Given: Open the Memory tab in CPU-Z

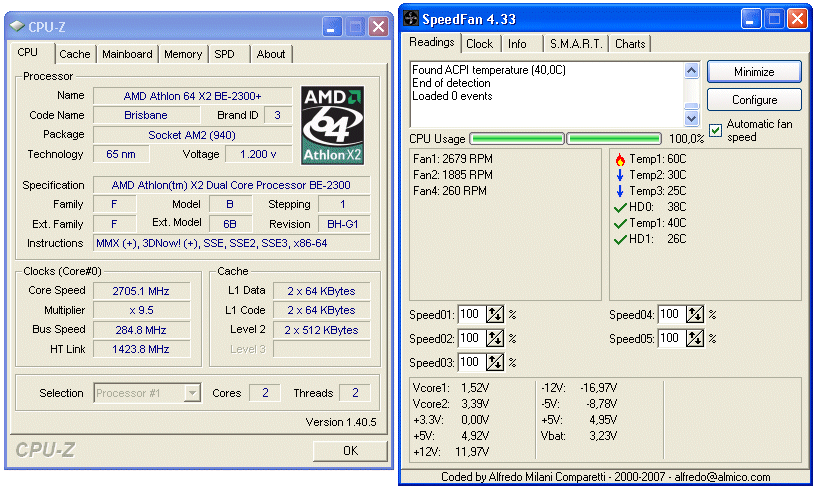Looking at the screenshot, I should [183, 54].
